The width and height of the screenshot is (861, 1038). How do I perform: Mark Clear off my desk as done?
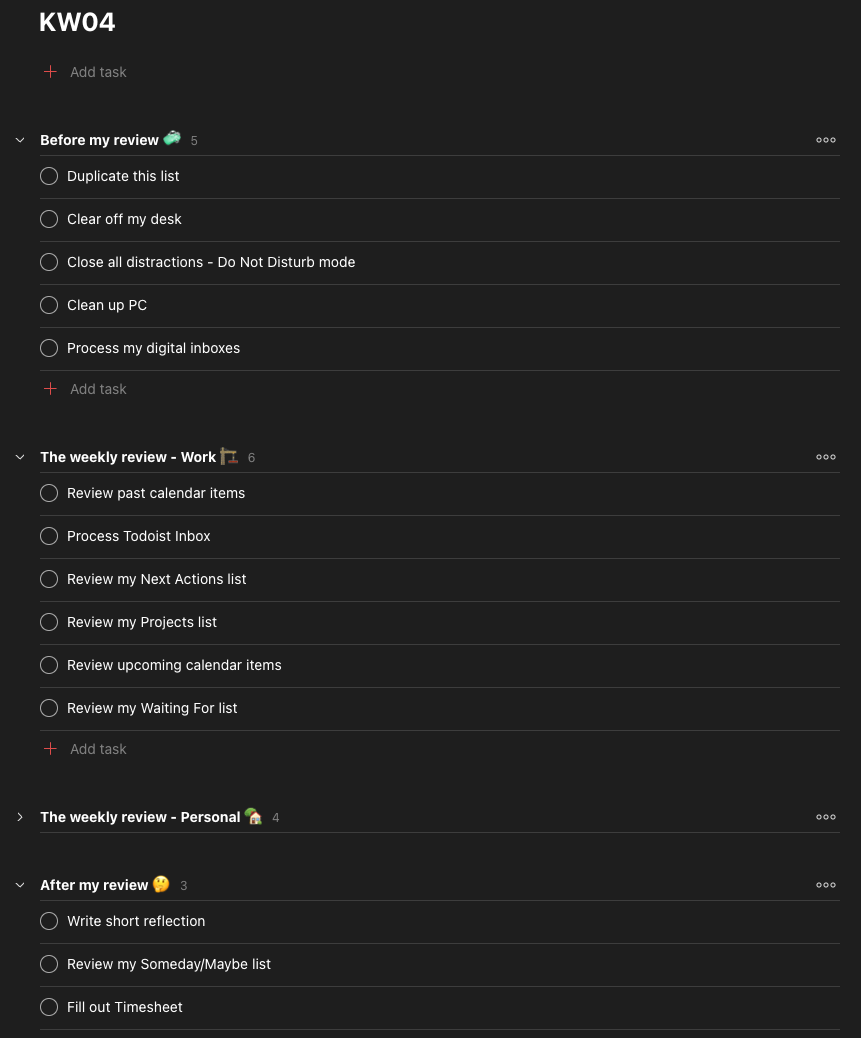tap(49, 219)
